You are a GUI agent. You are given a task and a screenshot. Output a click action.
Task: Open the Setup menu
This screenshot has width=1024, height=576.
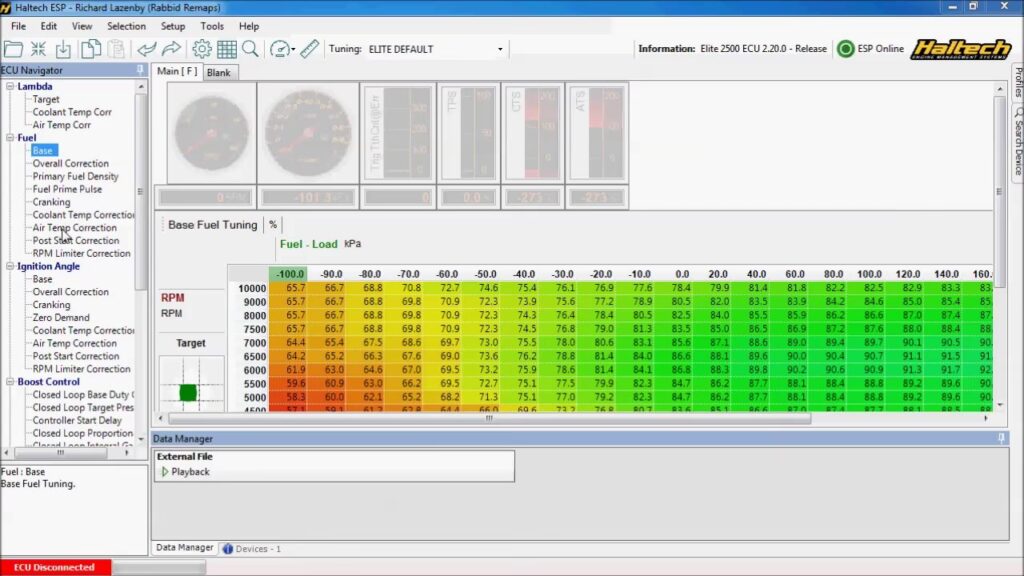click(173, 26)
